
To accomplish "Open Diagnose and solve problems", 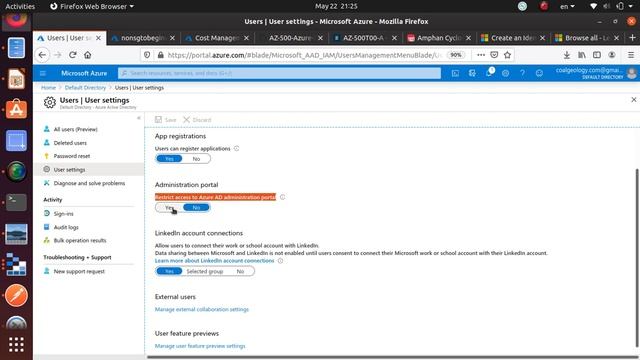I will coord(89,183).
